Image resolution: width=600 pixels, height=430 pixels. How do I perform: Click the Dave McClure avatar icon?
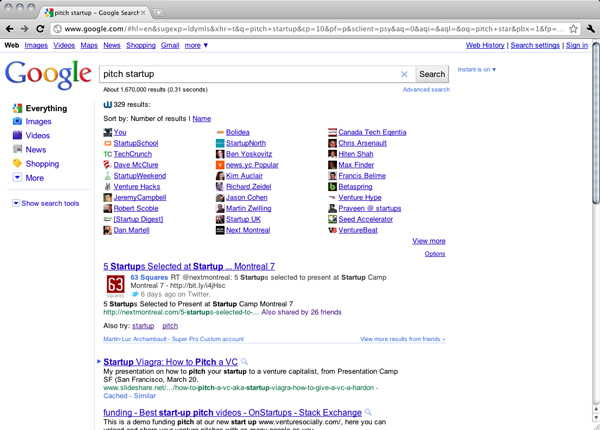[108, 165]
